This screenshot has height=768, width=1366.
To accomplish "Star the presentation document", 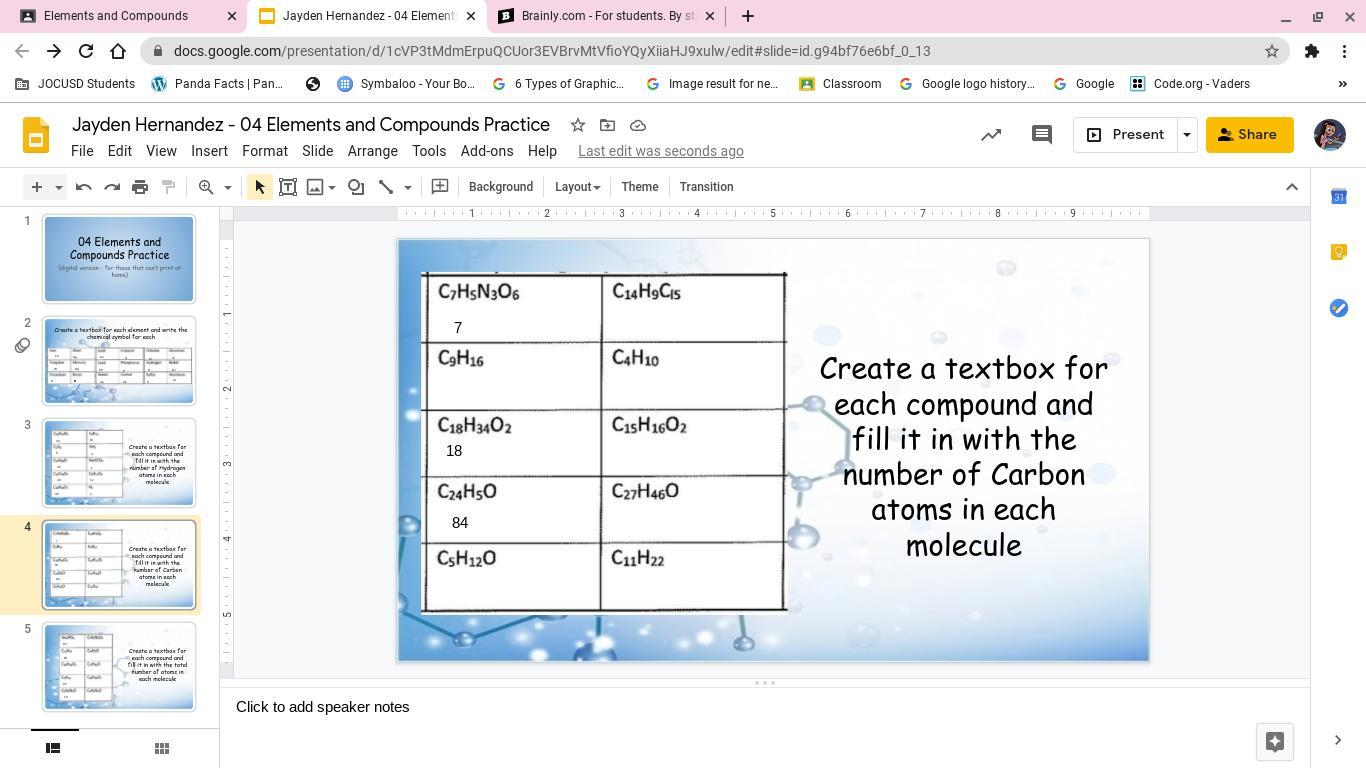I will click(577, 125).
